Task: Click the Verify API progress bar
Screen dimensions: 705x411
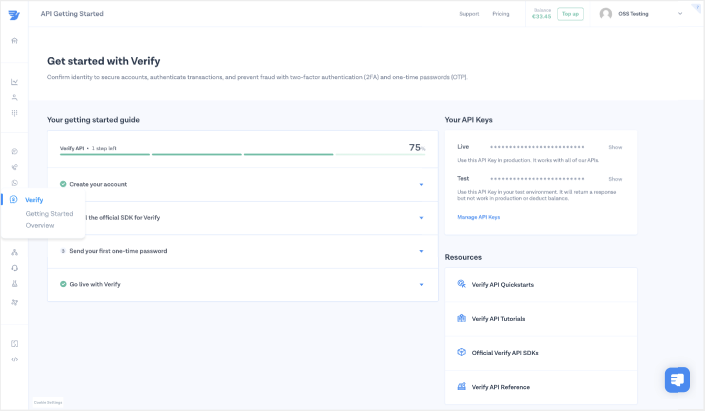Action: (x=230, y=154)
